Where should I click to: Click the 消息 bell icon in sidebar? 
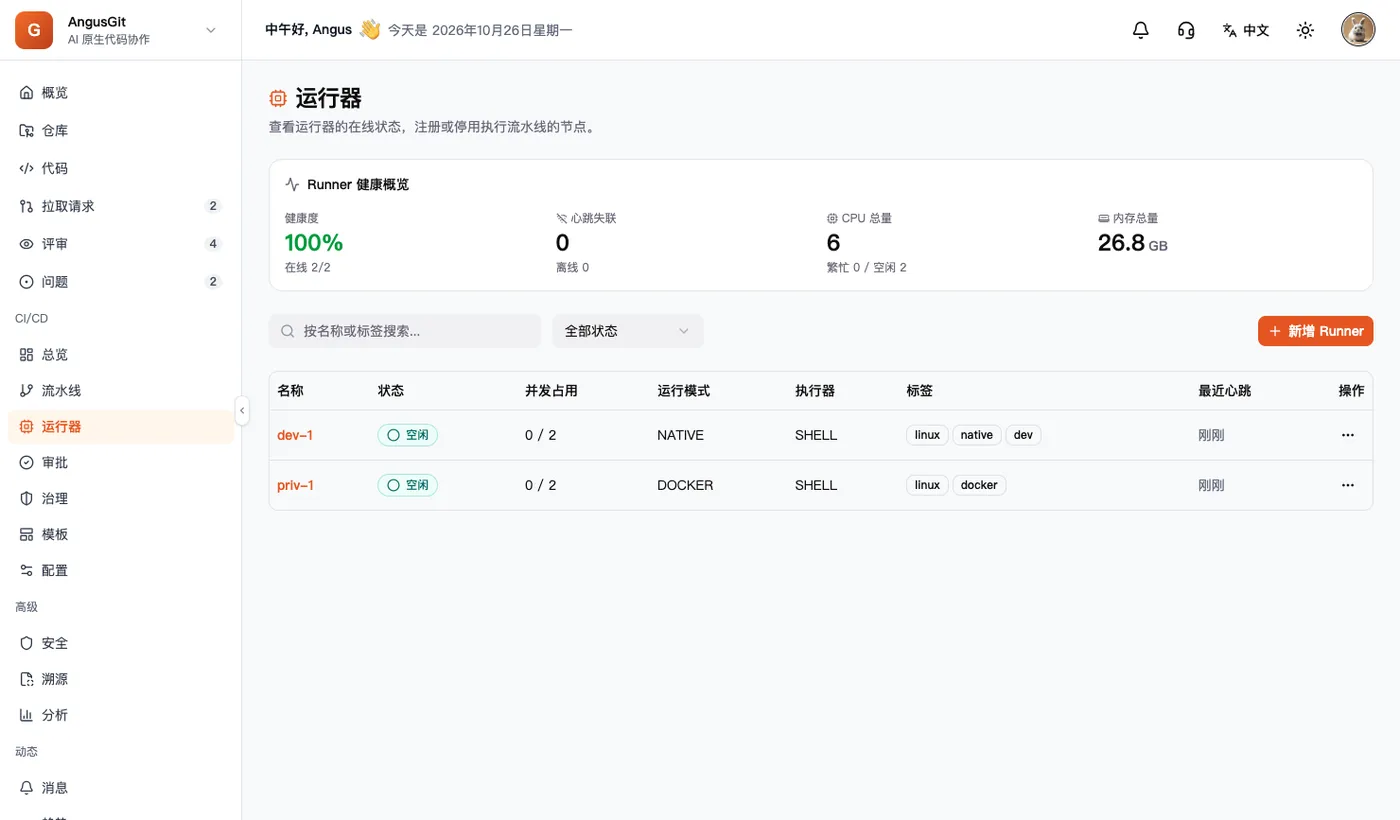pos(27,788)
